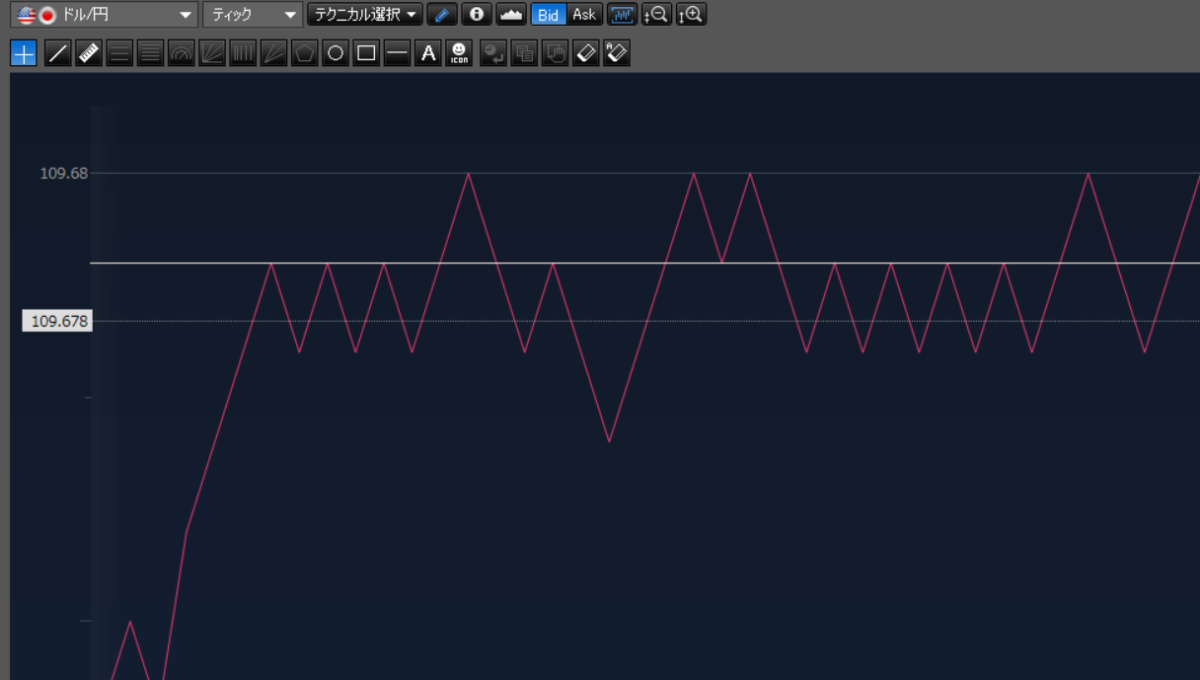This screenshot has width=1200, height=680.
Task: Expand the テクニカル選択 indicator menu
Action: coord(364,15)
